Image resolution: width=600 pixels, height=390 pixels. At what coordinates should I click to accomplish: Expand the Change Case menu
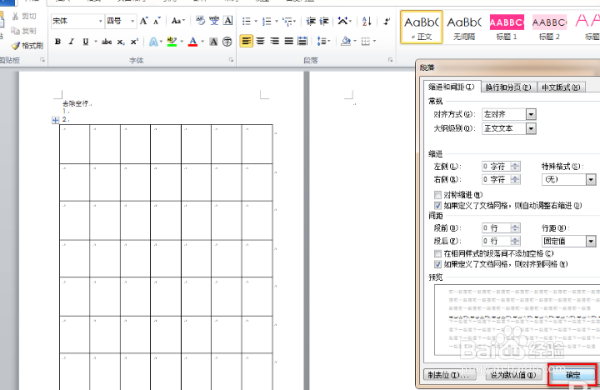coord(178,21)
